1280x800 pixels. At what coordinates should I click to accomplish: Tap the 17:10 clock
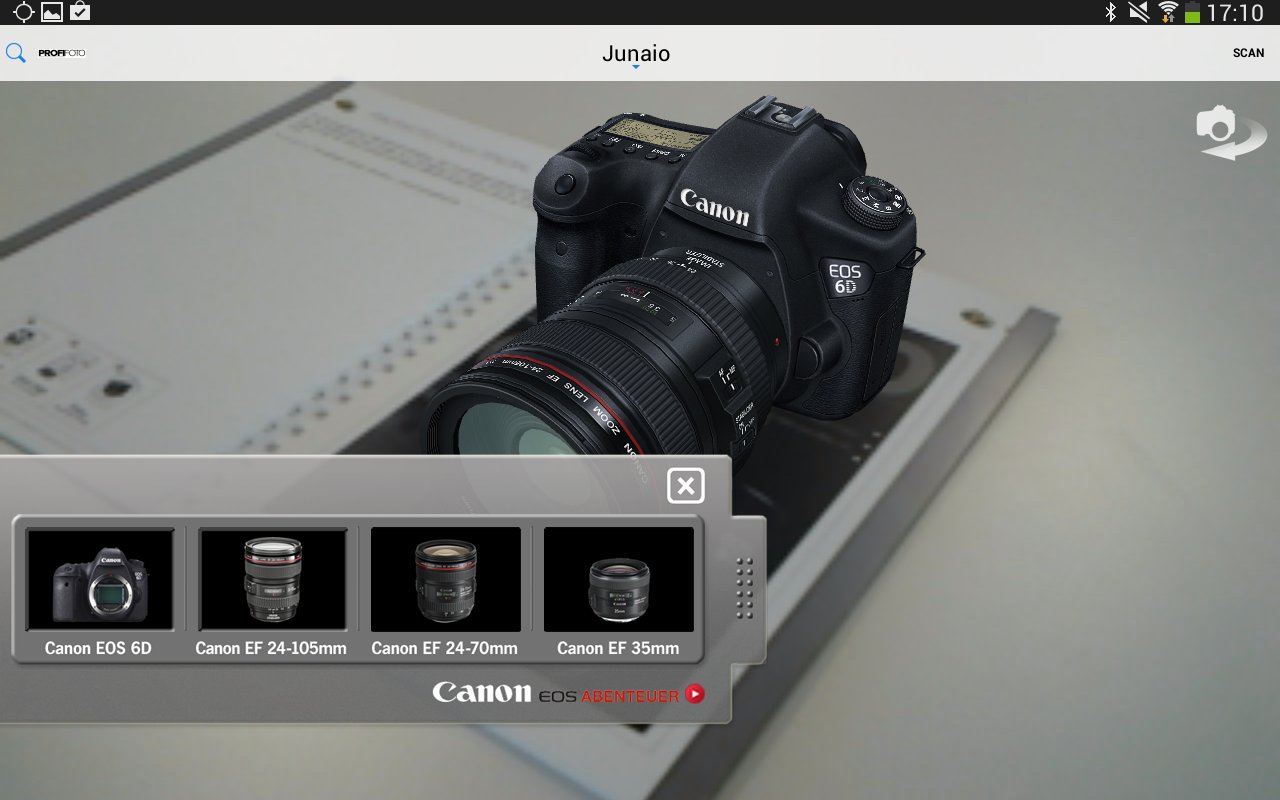1235,12
